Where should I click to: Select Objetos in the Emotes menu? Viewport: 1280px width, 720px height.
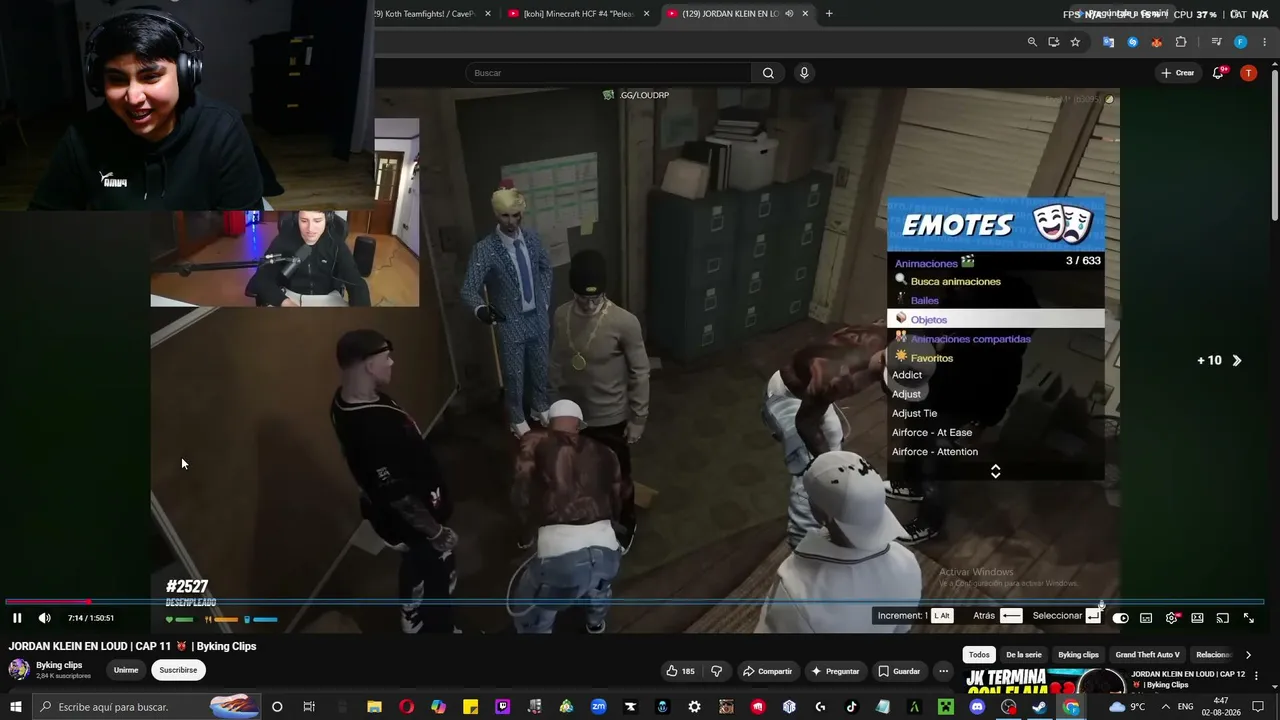pos(996,319)
